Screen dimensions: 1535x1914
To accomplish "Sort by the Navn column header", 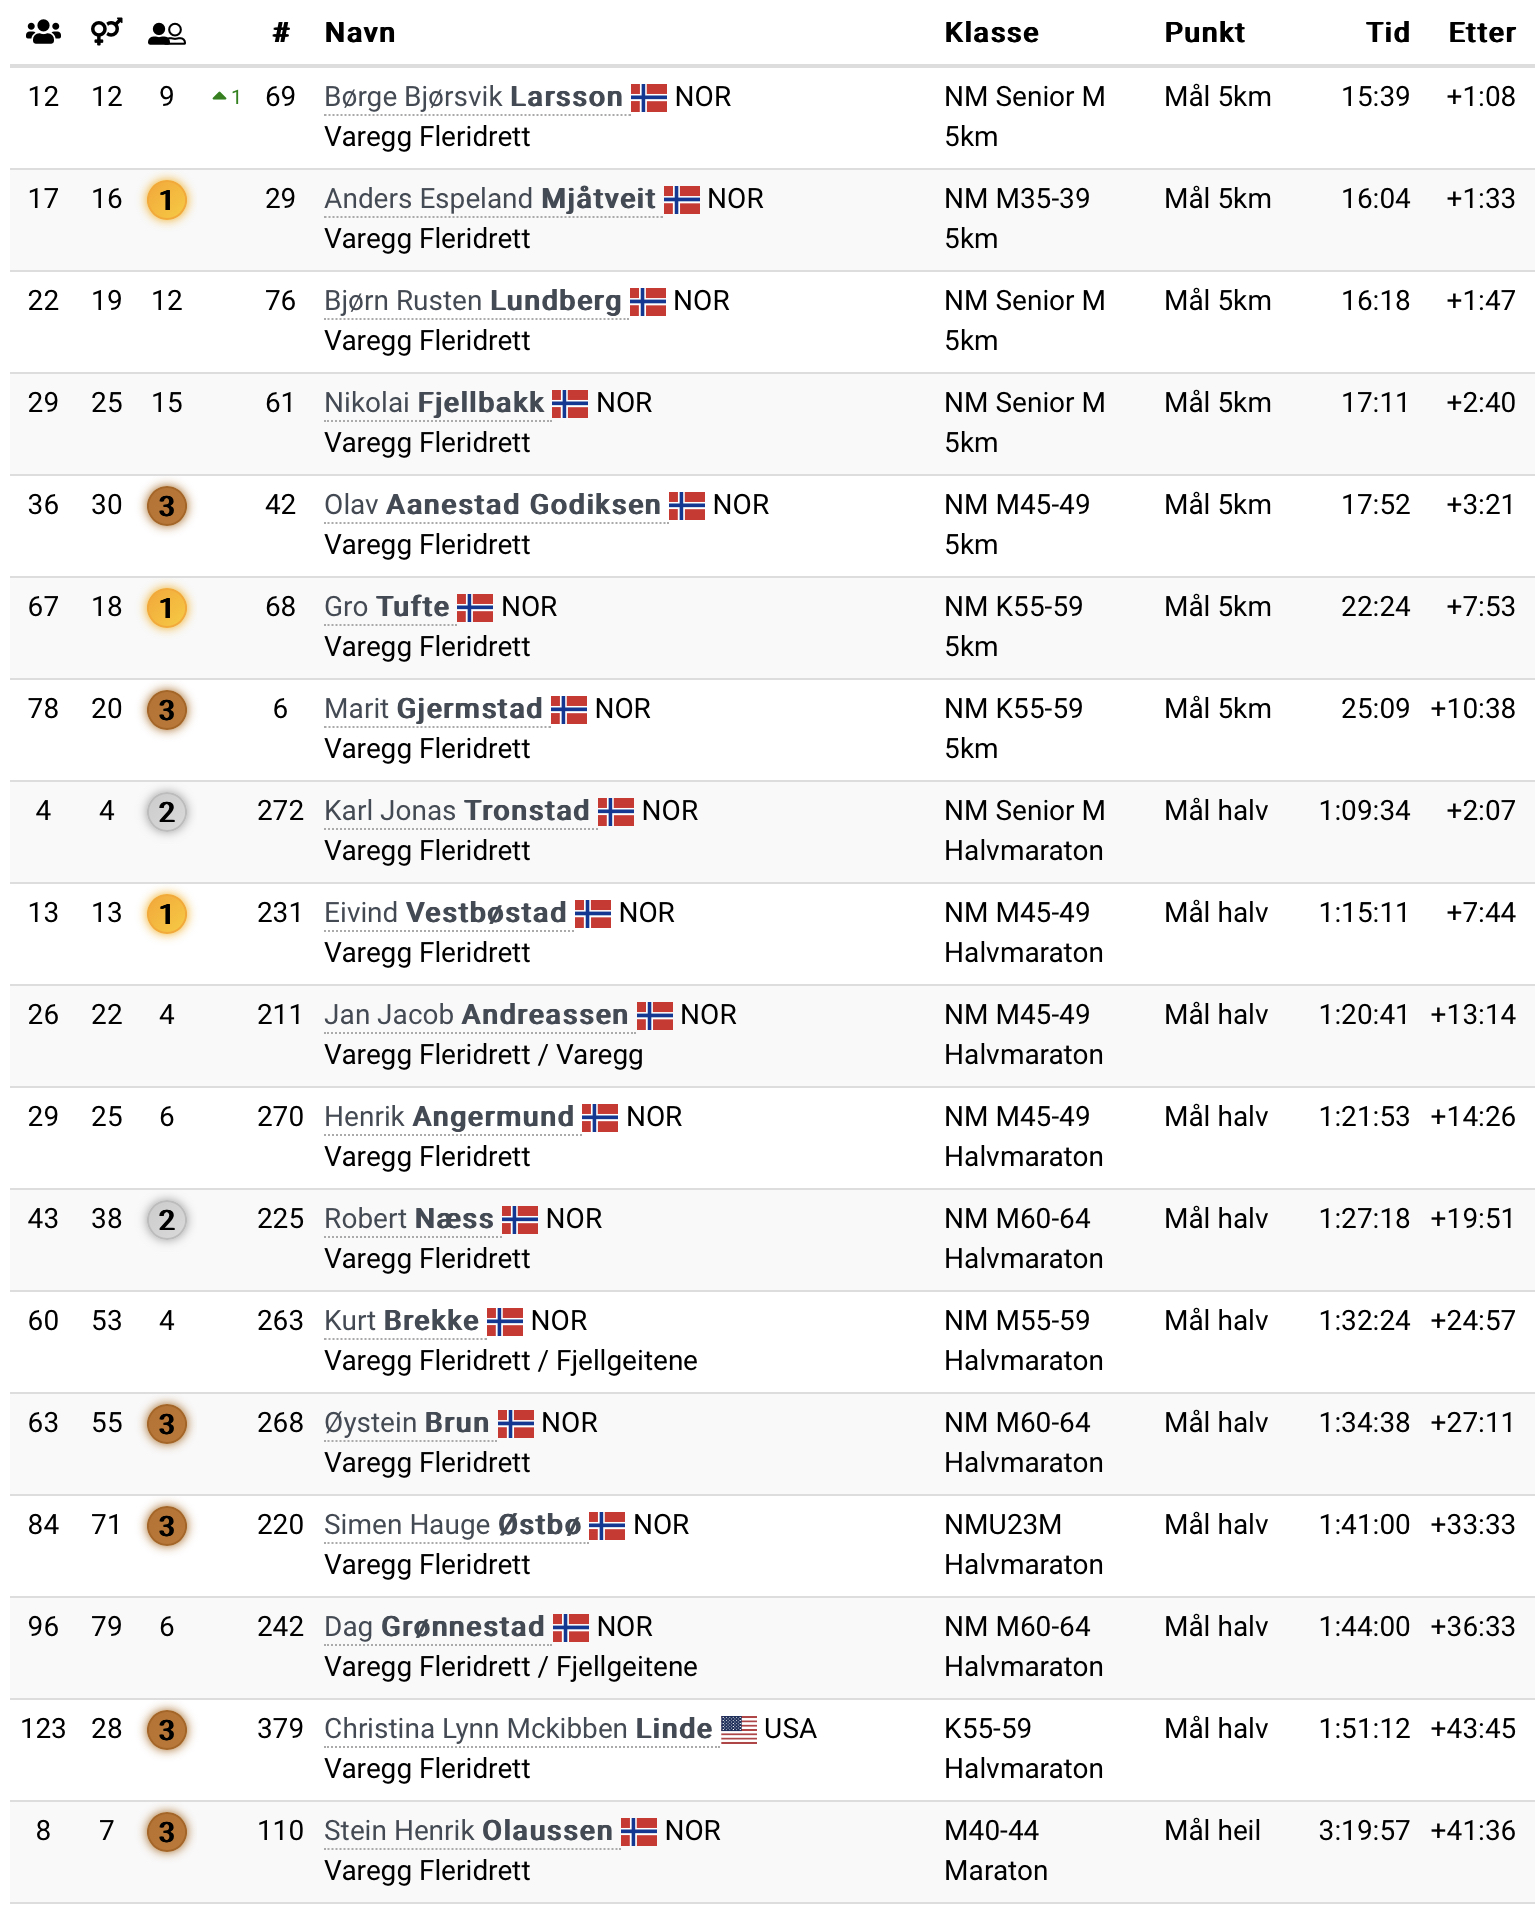I will pos(360,33).
